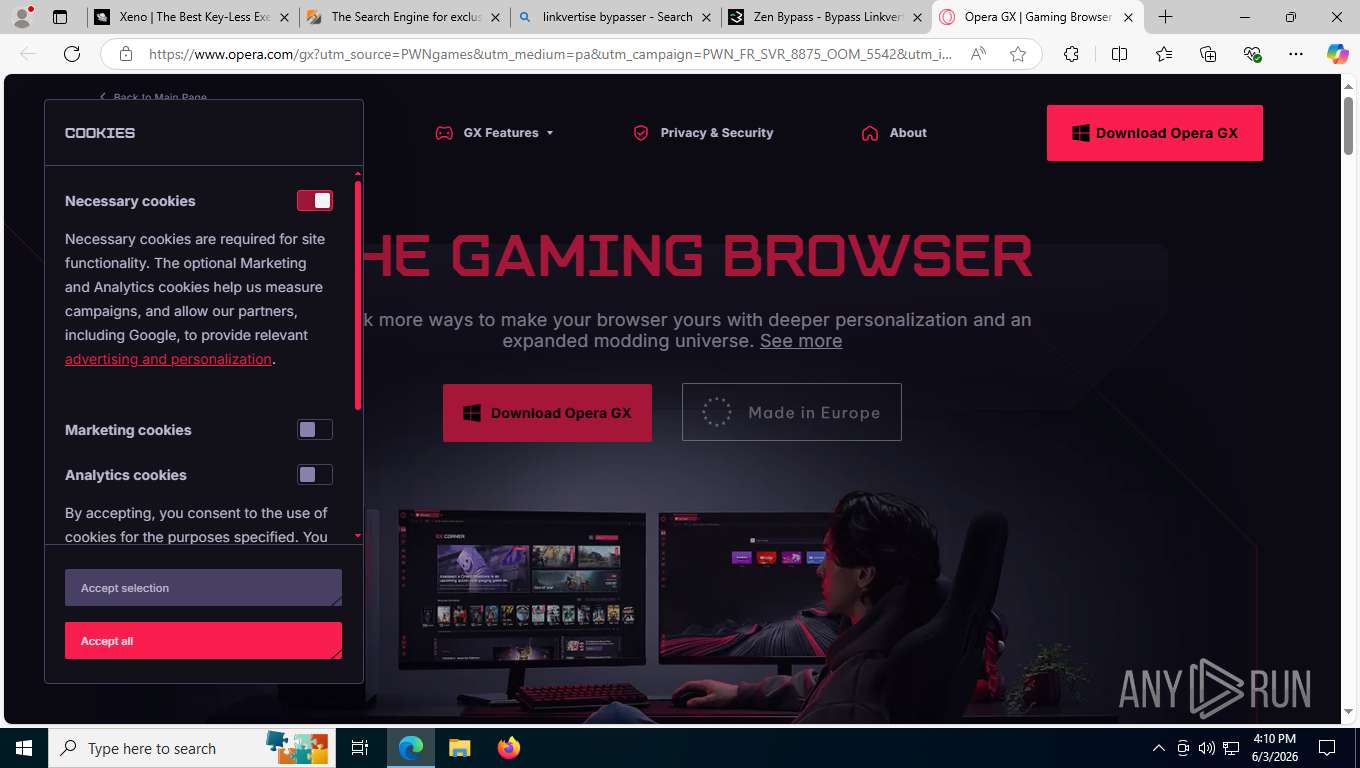Open the volume control in the tray

coord(1207,748)
